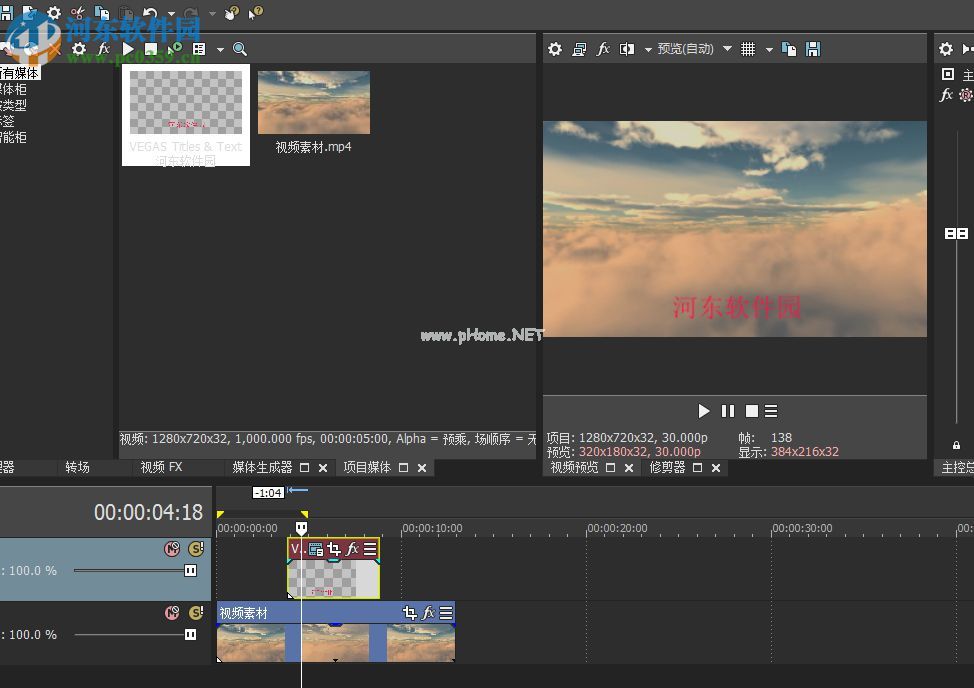Click the Views icon in Project Media
The height and width of the screenshot is (688, 974).
coord(199,48)
